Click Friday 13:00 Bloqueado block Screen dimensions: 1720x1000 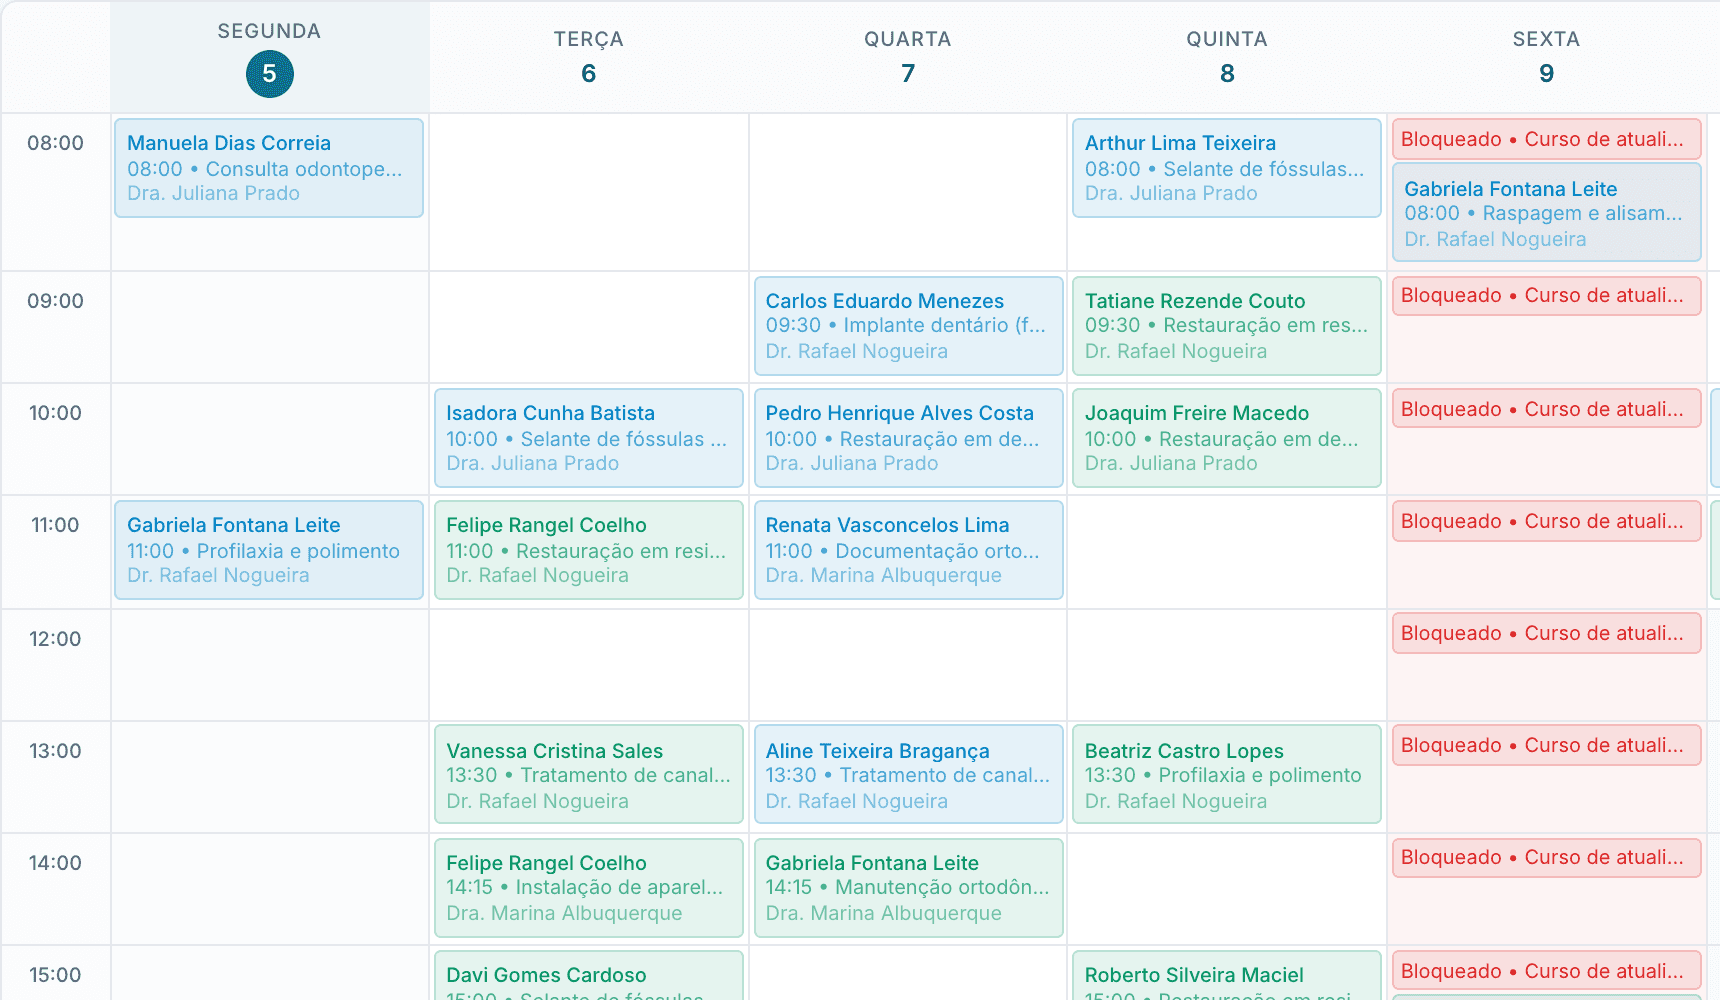(1546, 745)
